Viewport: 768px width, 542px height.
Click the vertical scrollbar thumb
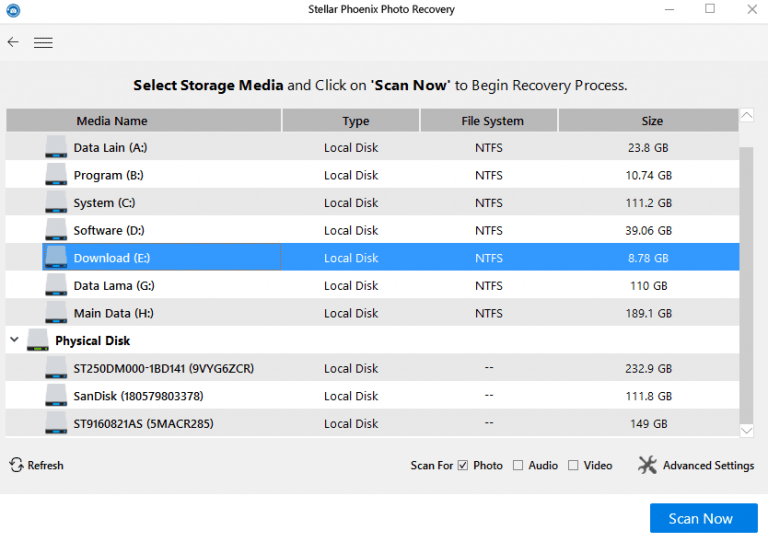pos(746,284)
